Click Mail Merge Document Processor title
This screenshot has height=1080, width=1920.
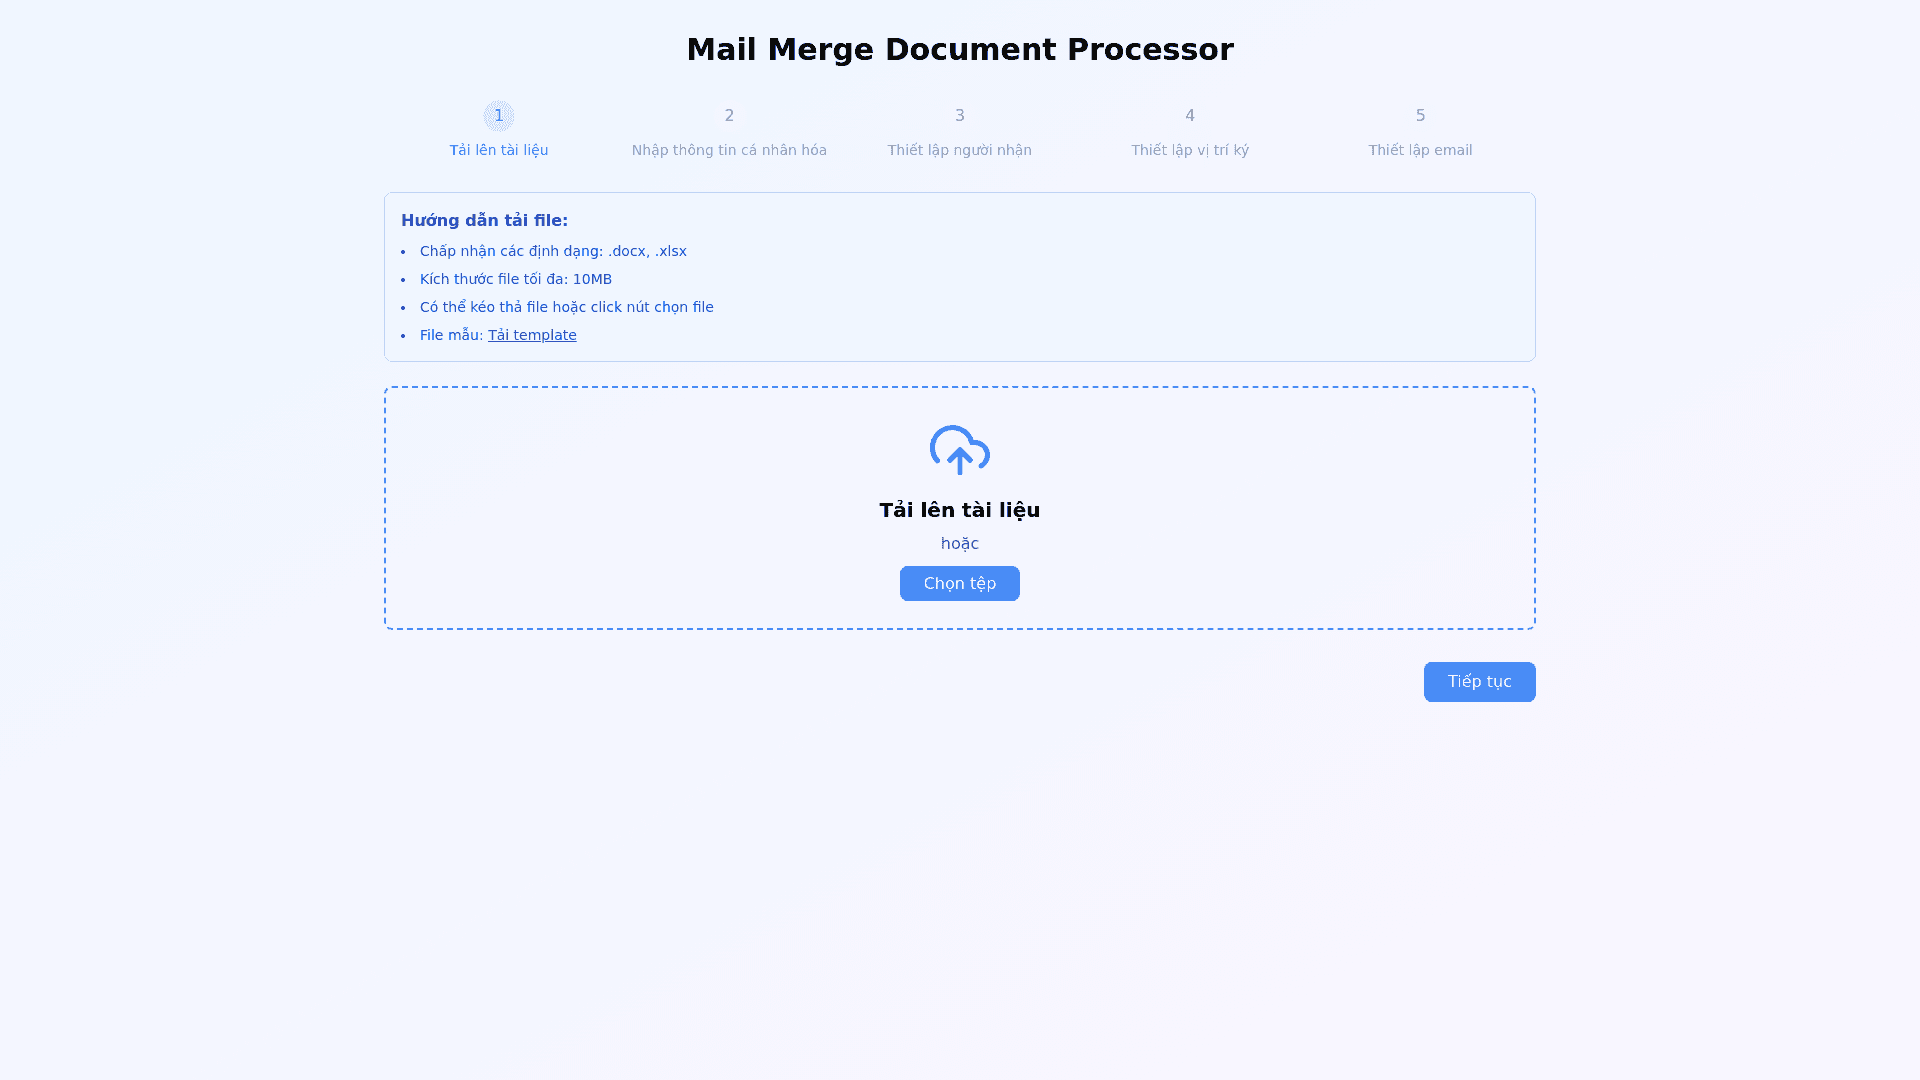coord(959,49)
